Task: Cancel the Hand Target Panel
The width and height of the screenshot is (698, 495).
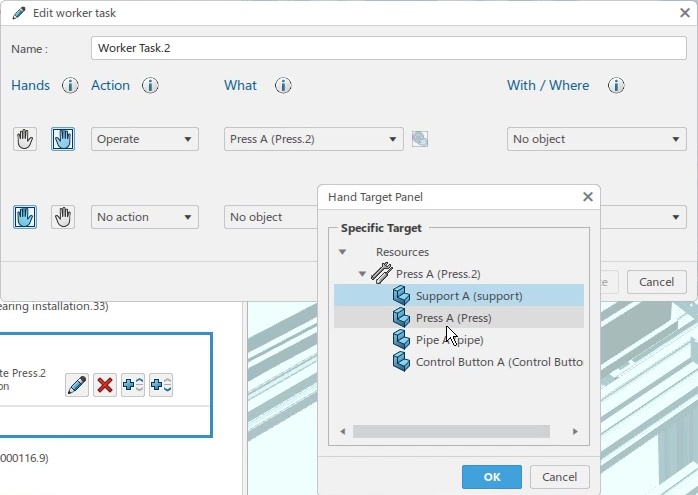Action: [560, 477]
